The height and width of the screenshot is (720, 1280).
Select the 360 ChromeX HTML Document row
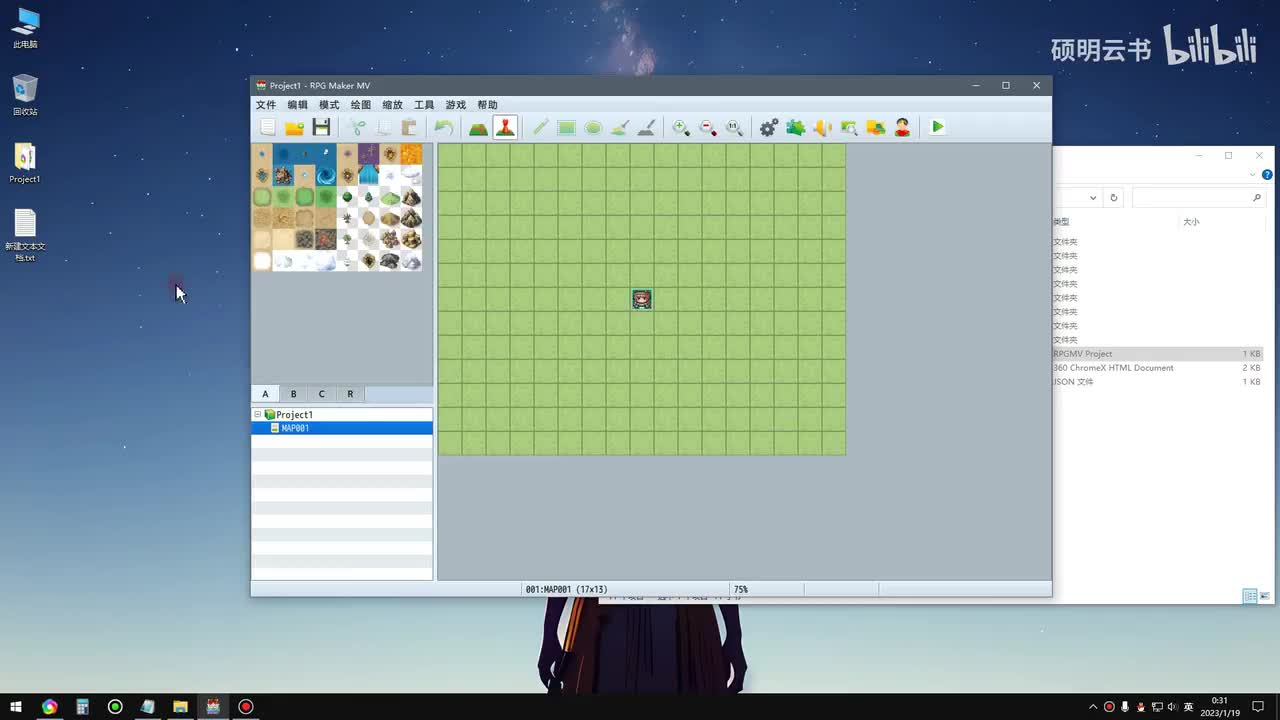tap(1158, 368)
